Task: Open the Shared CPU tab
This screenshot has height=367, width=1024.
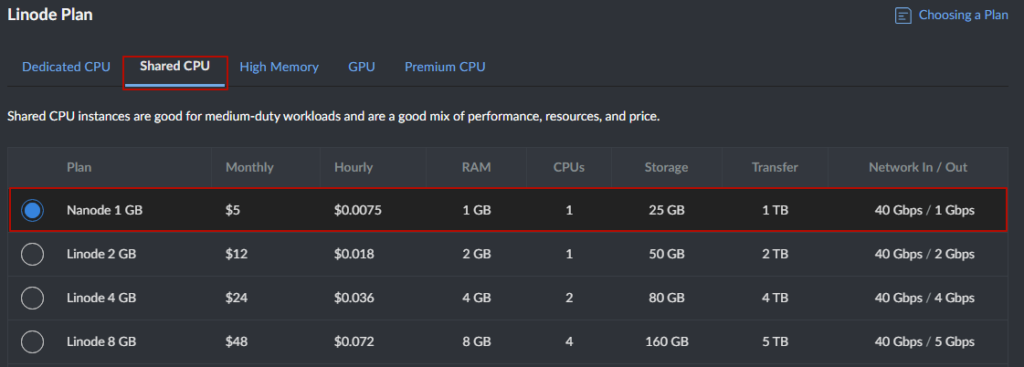Action: (174, 66)
